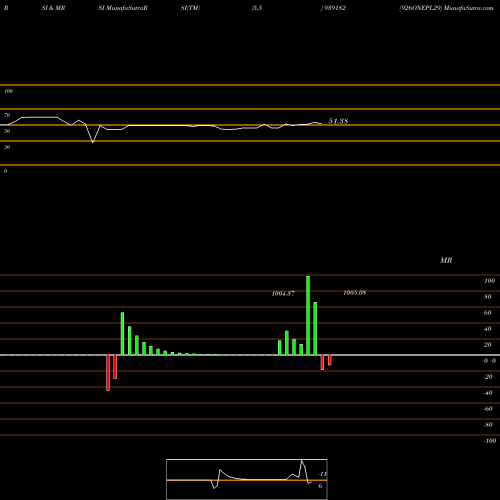Click the 'MR' panel title
500x500 pixels.
(446, 260)
